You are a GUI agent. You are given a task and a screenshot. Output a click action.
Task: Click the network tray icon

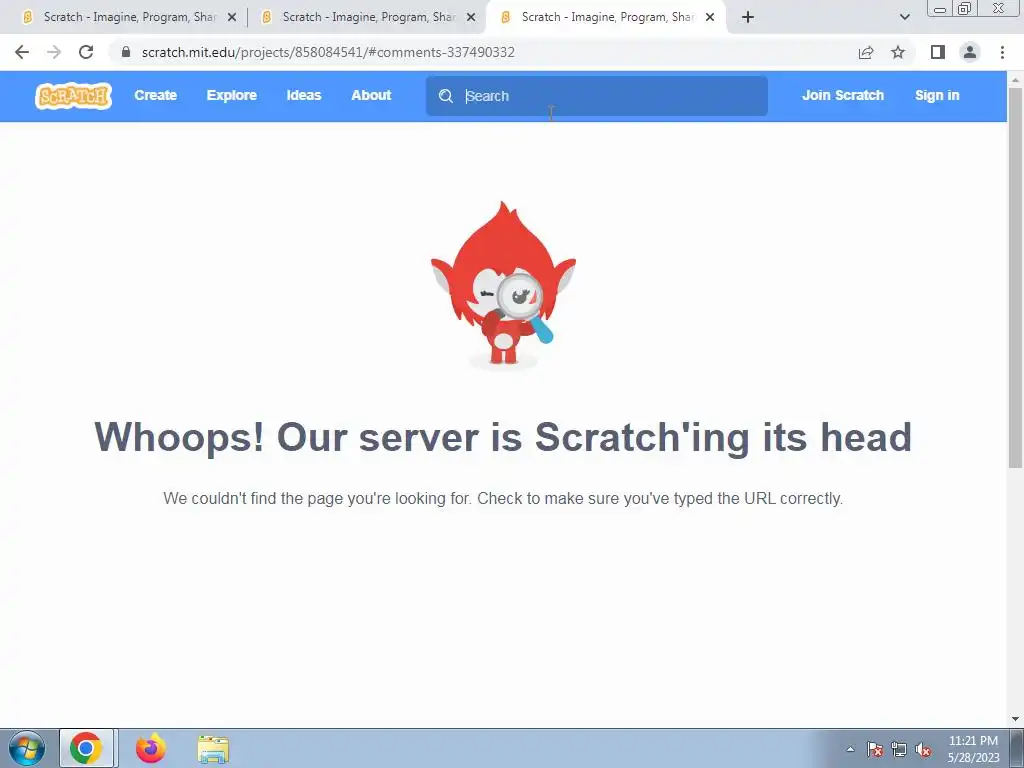(899, 750)
